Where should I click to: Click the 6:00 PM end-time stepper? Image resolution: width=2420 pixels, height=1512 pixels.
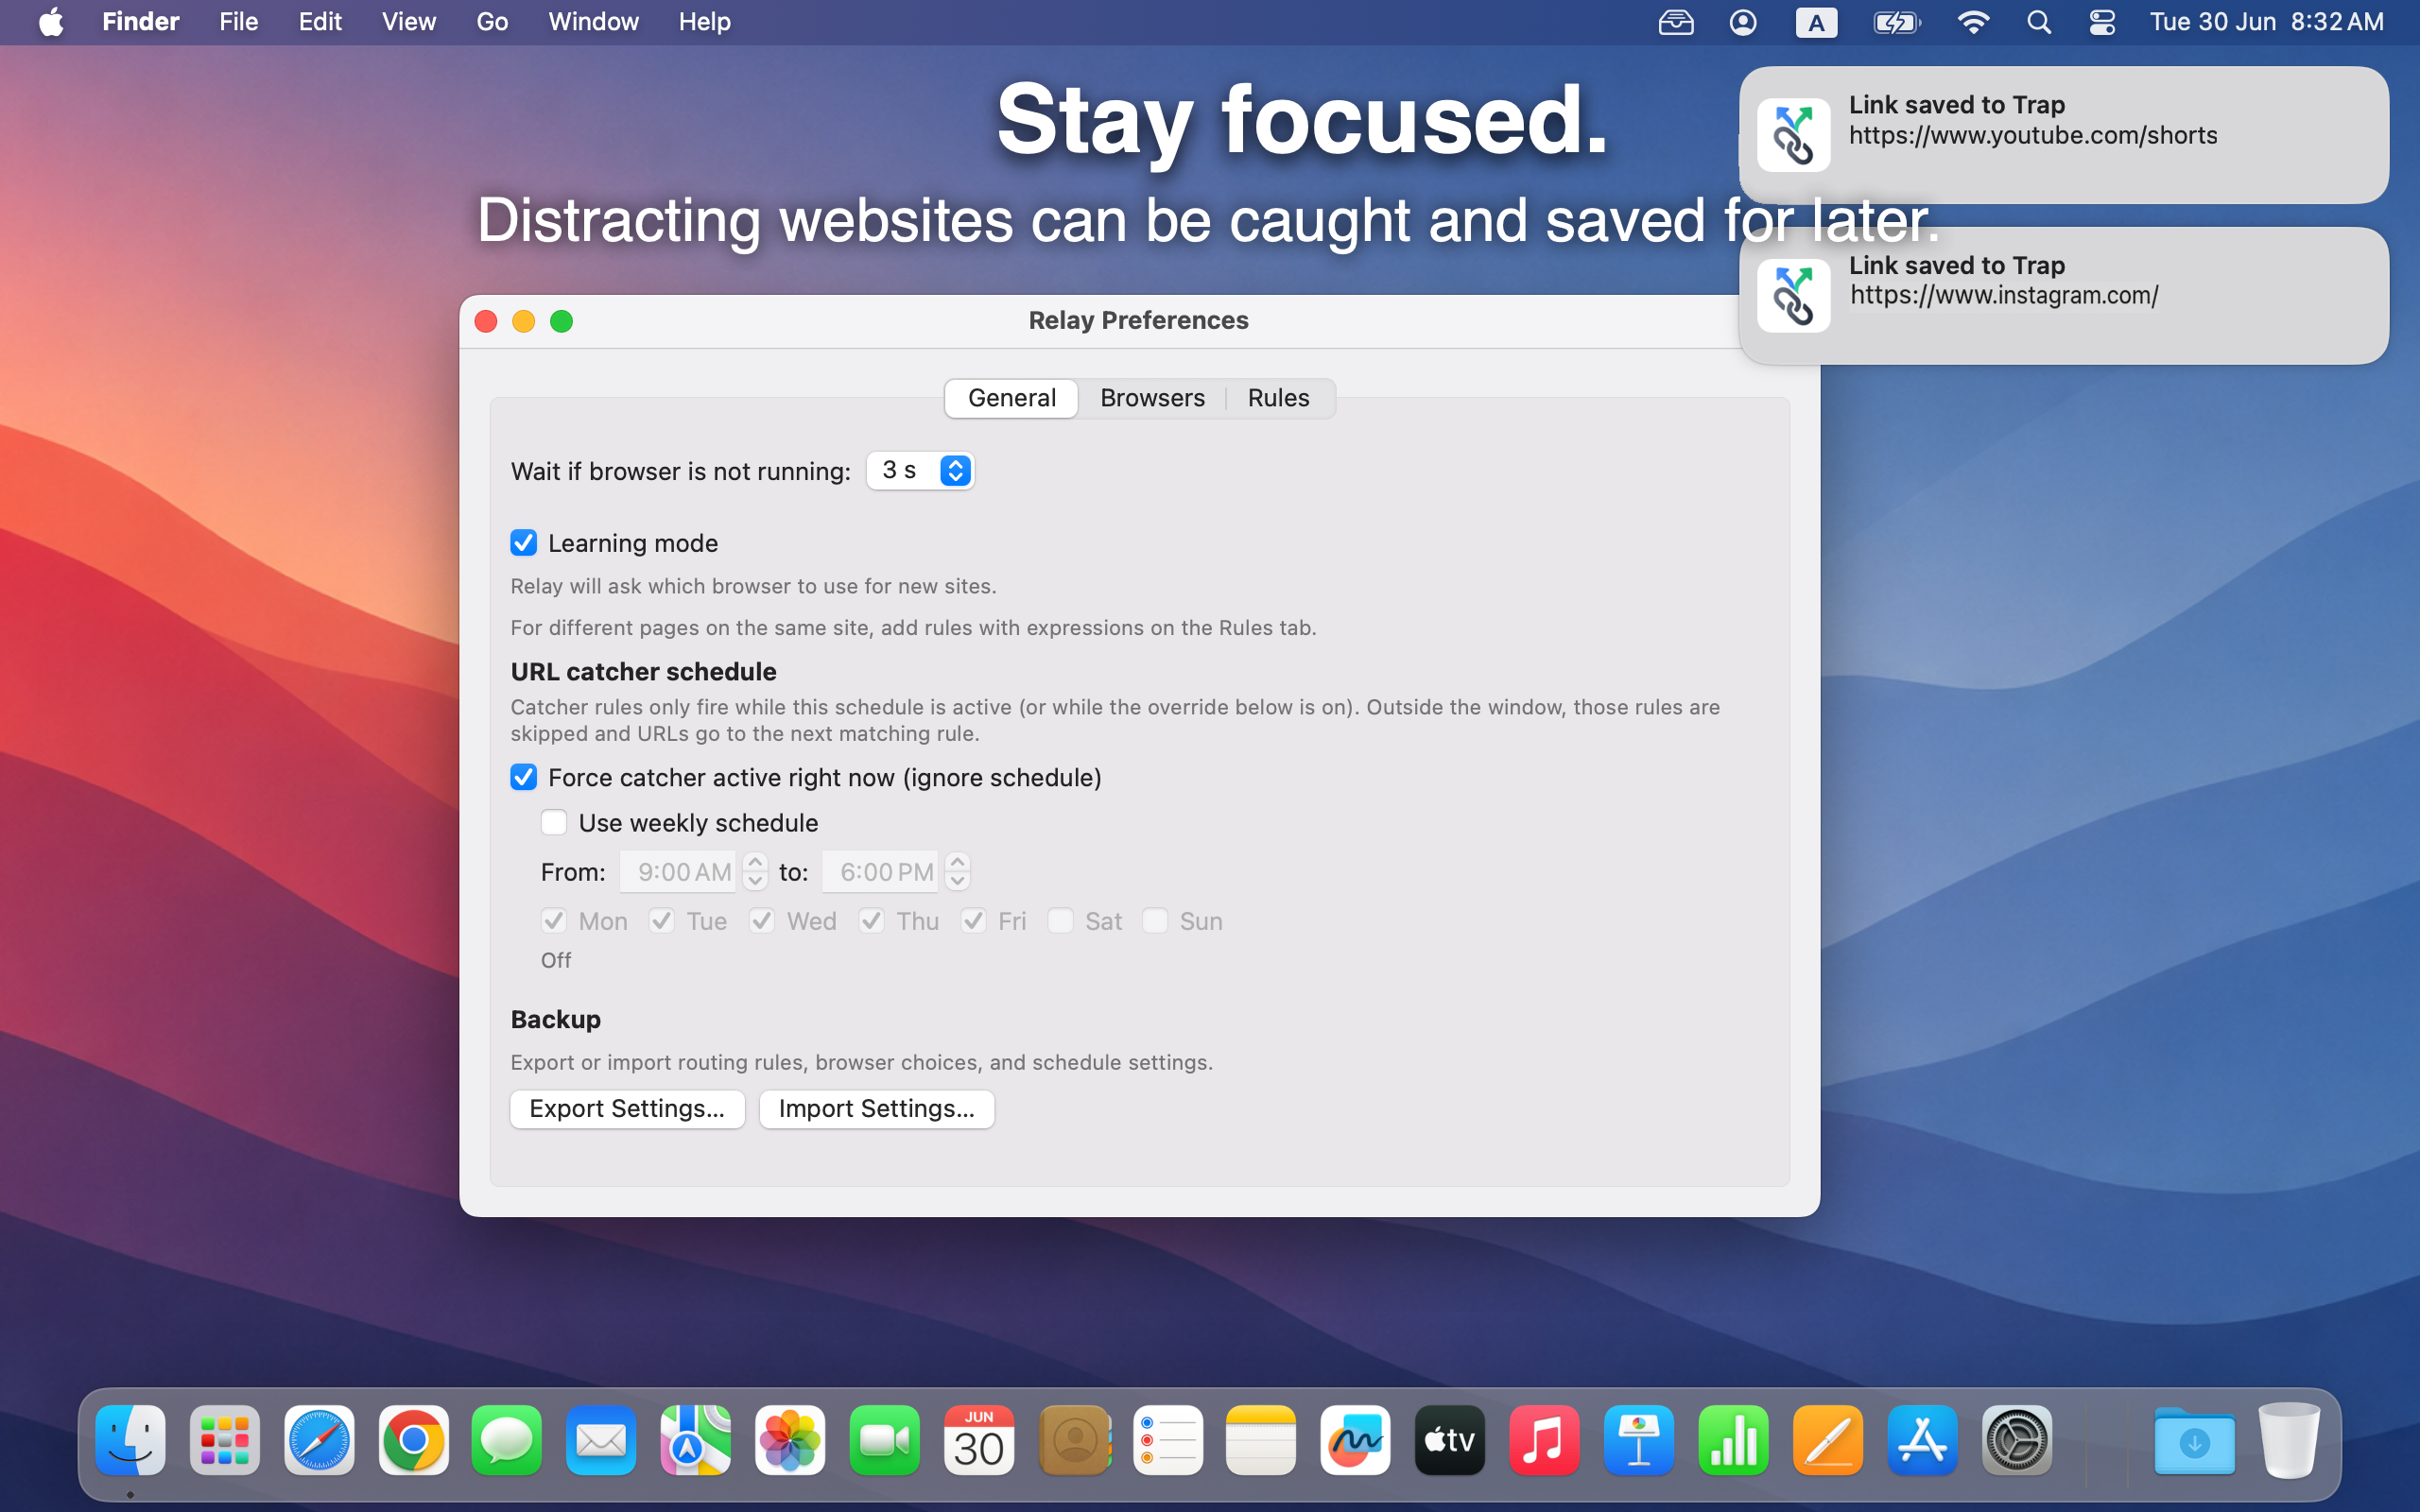(957, 871)
